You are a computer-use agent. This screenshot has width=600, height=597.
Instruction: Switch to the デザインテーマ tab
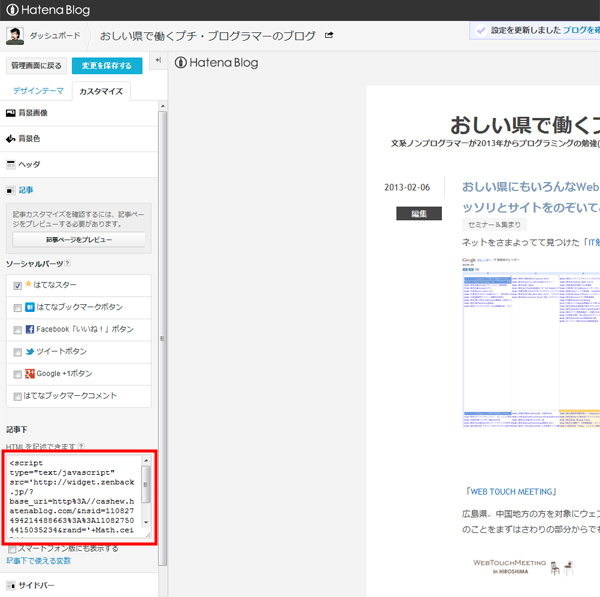pyautogui.click(x=38, y=91)
